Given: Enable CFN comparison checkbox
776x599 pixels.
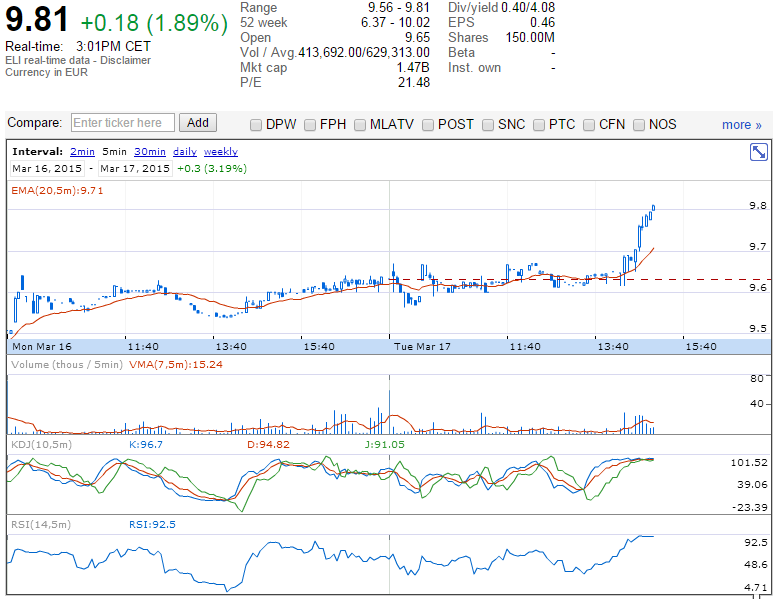Looking at the screenshot, I should [x=589, y=125].
